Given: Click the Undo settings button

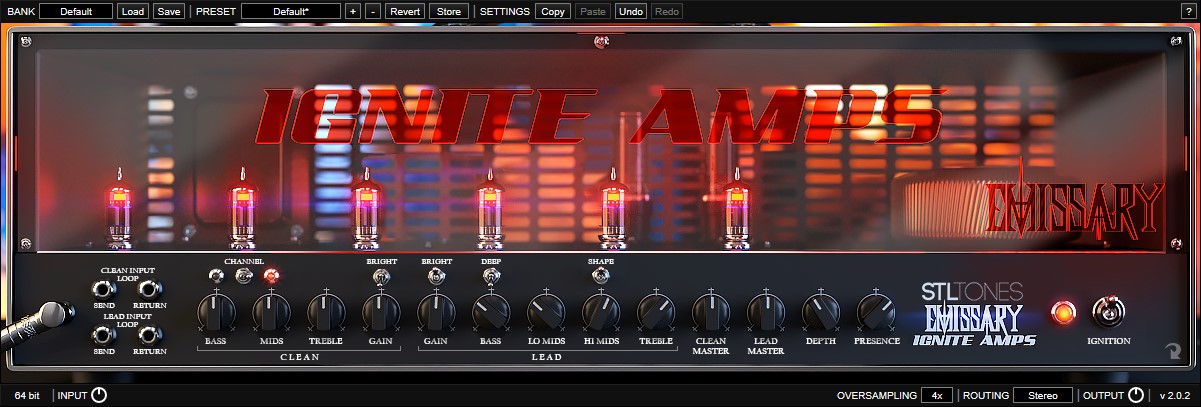Looking at the screenshot, I should 630,11.
